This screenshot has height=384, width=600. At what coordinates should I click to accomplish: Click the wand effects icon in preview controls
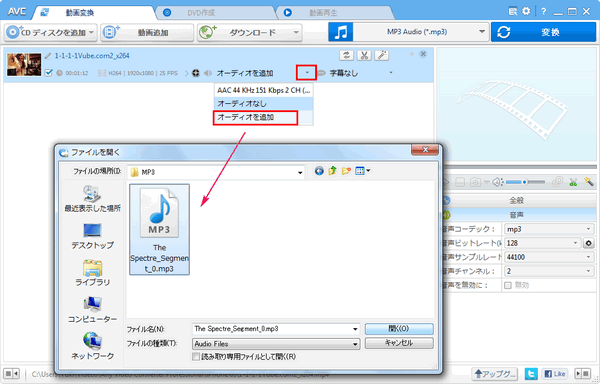tap(589, 182)
